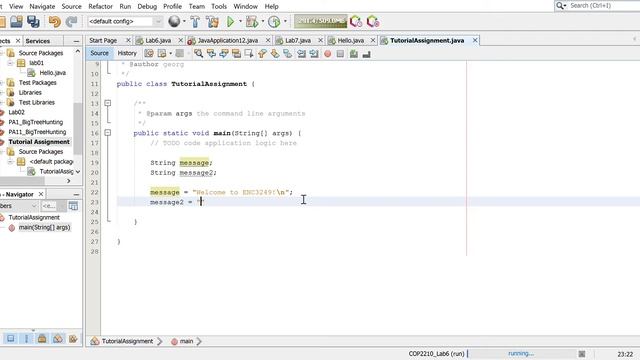Switch to the JavaApplication12.java tab
This screenshot has width=640, height=360.
pos(228,40)
